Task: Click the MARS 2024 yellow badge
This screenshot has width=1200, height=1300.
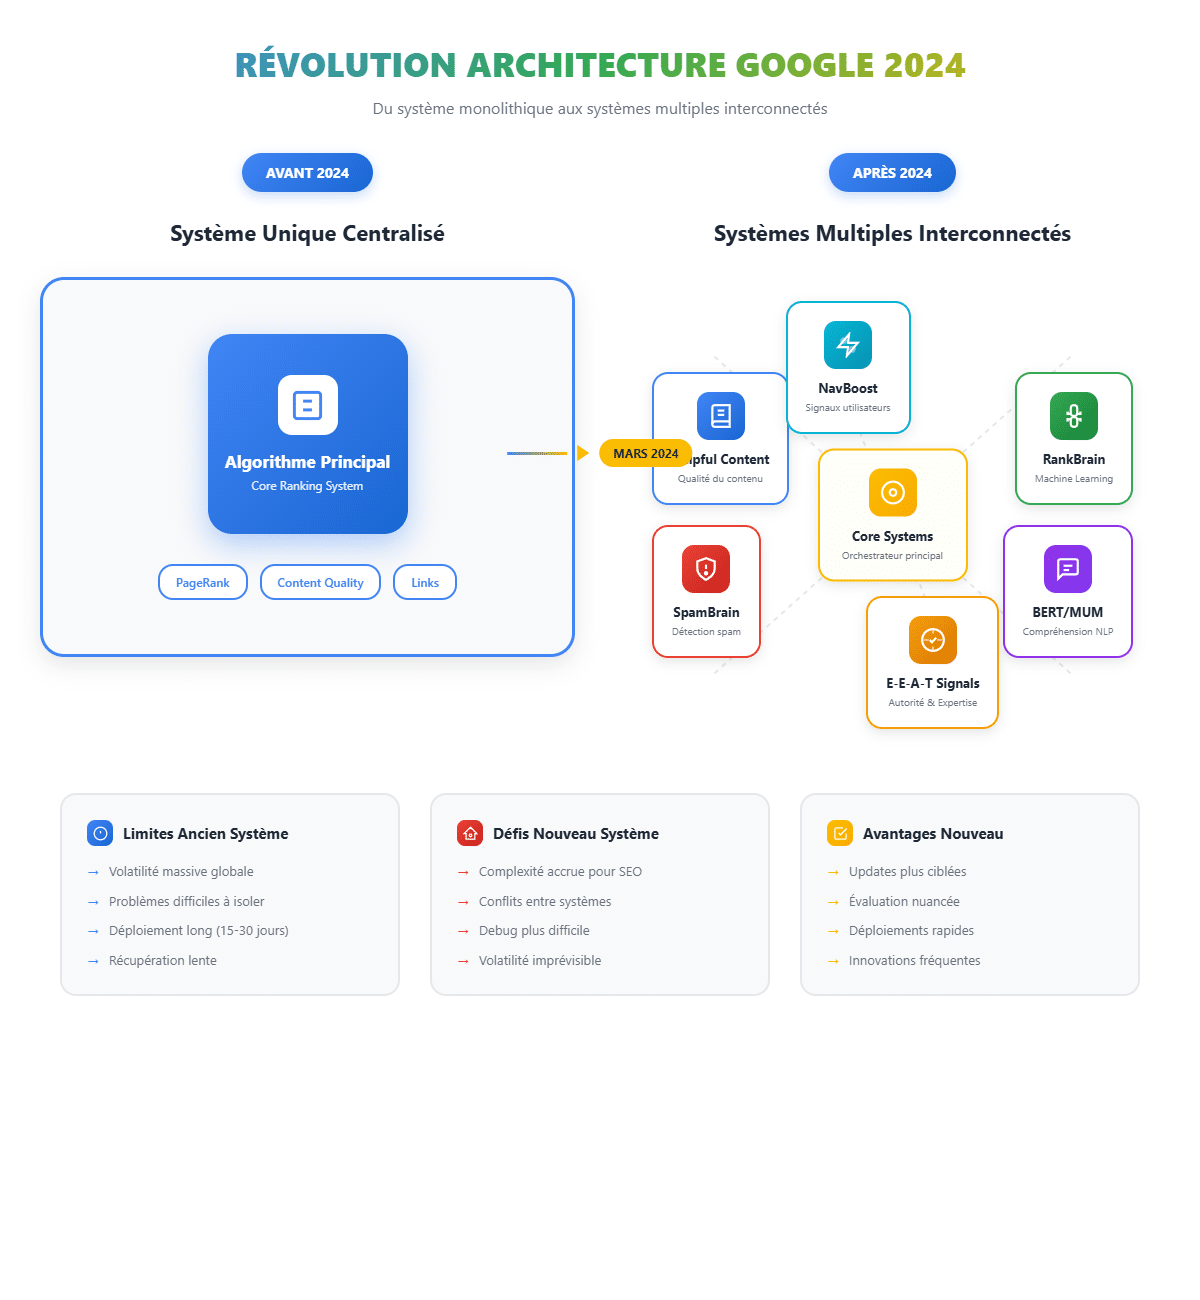Action: coord(646,453)
